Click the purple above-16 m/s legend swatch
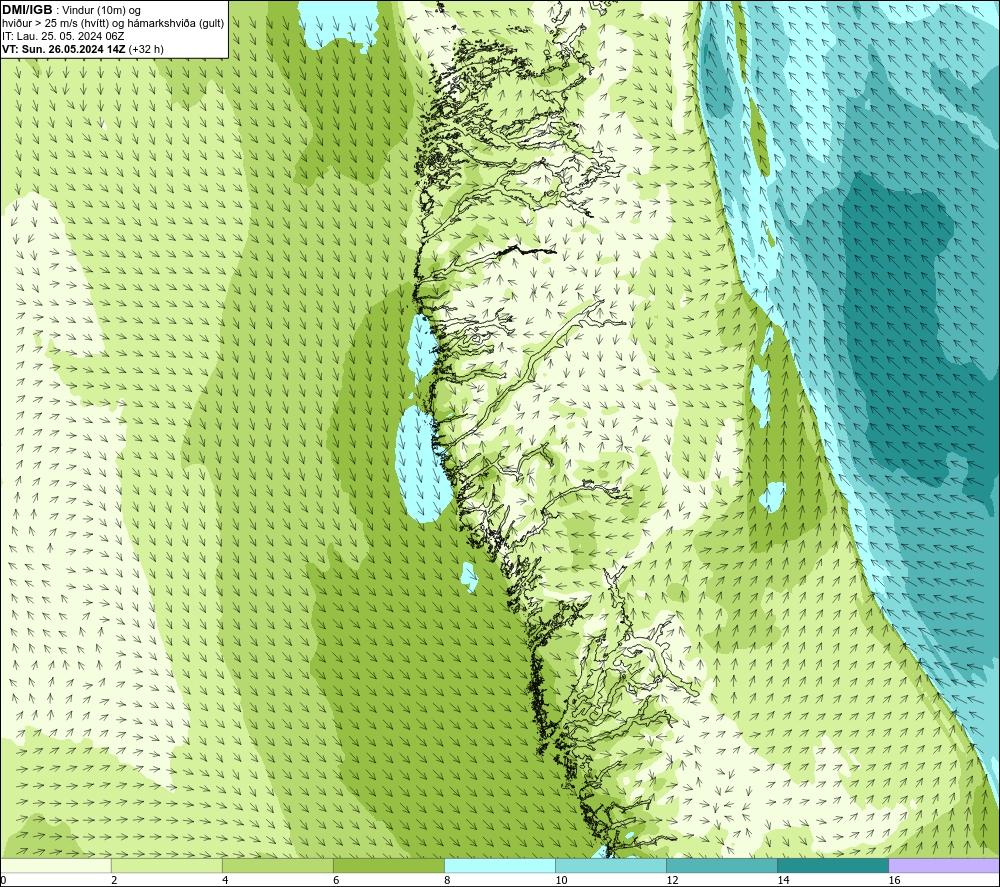This screenshot has height=887, width=1000. (x=944, y=865)
